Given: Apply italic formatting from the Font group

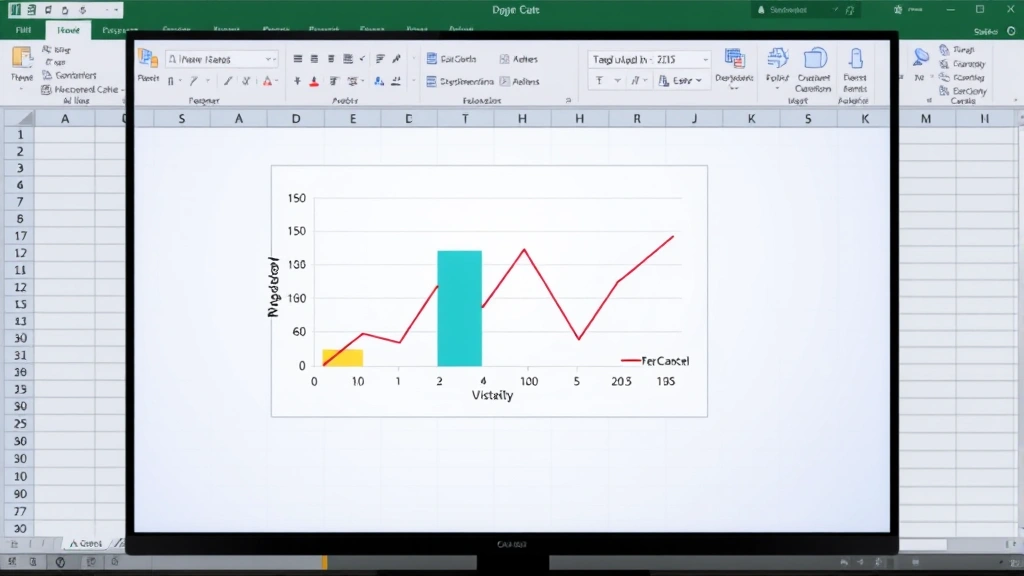Looking at the screenshot, I should pos(192,81).
